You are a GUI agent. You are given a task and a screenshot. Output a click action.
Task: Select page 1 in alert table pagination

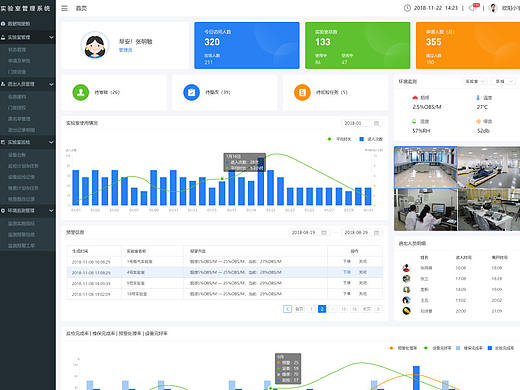[x=311, y=309]
